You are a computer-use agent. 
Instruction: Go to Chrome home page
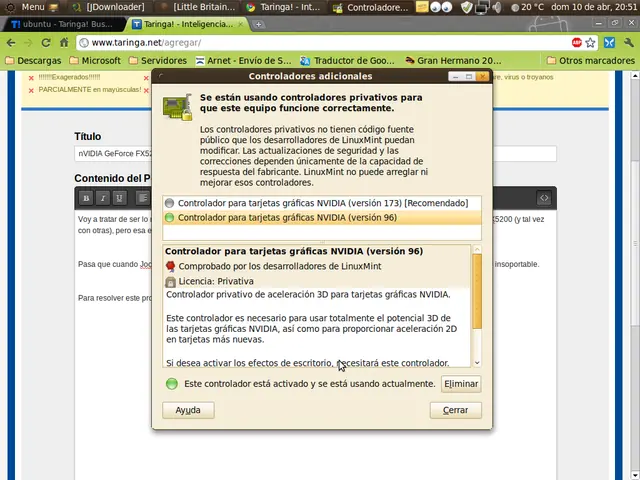[x=64, y=42]
